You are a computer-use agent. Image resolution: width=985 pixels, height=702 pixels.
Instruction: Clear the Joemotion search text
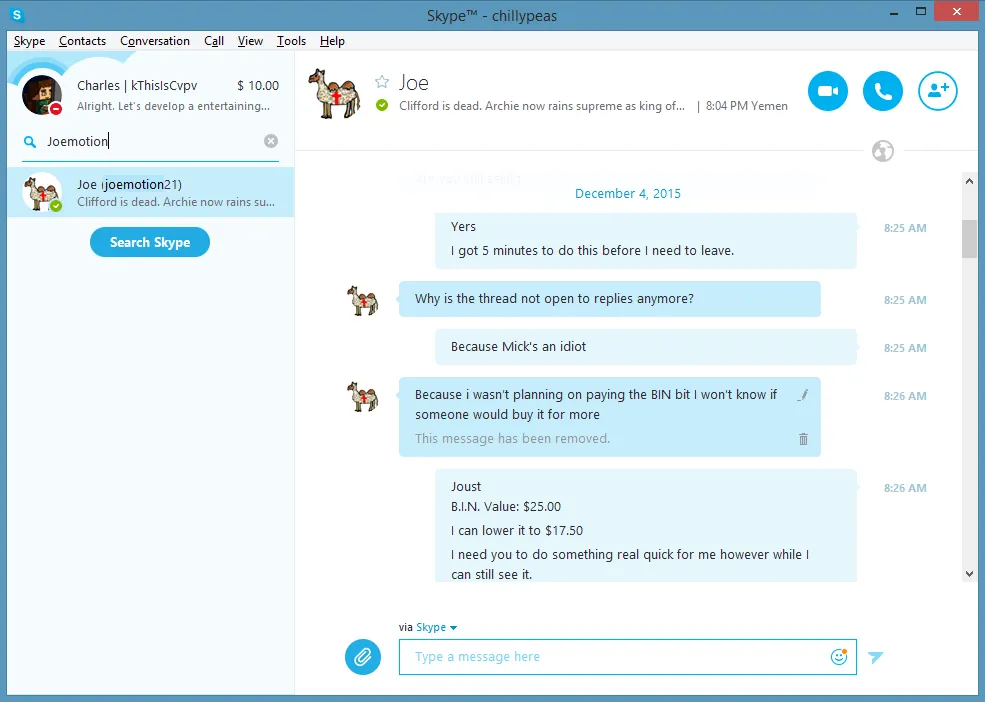click(x=271, y=141)
